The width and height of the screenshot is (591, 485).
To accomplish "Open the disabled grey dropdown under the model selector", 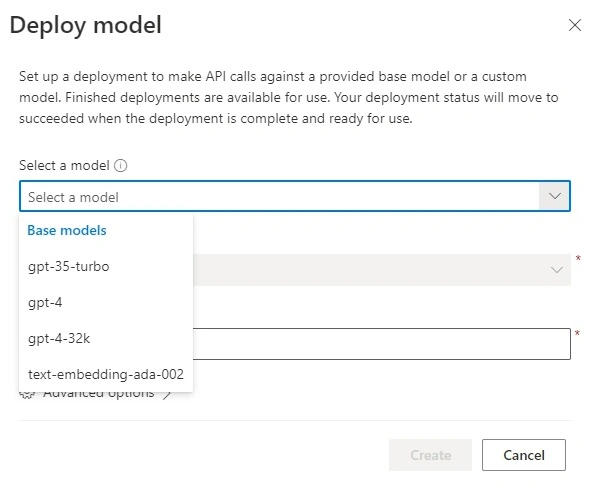I will tap(381, 269).
